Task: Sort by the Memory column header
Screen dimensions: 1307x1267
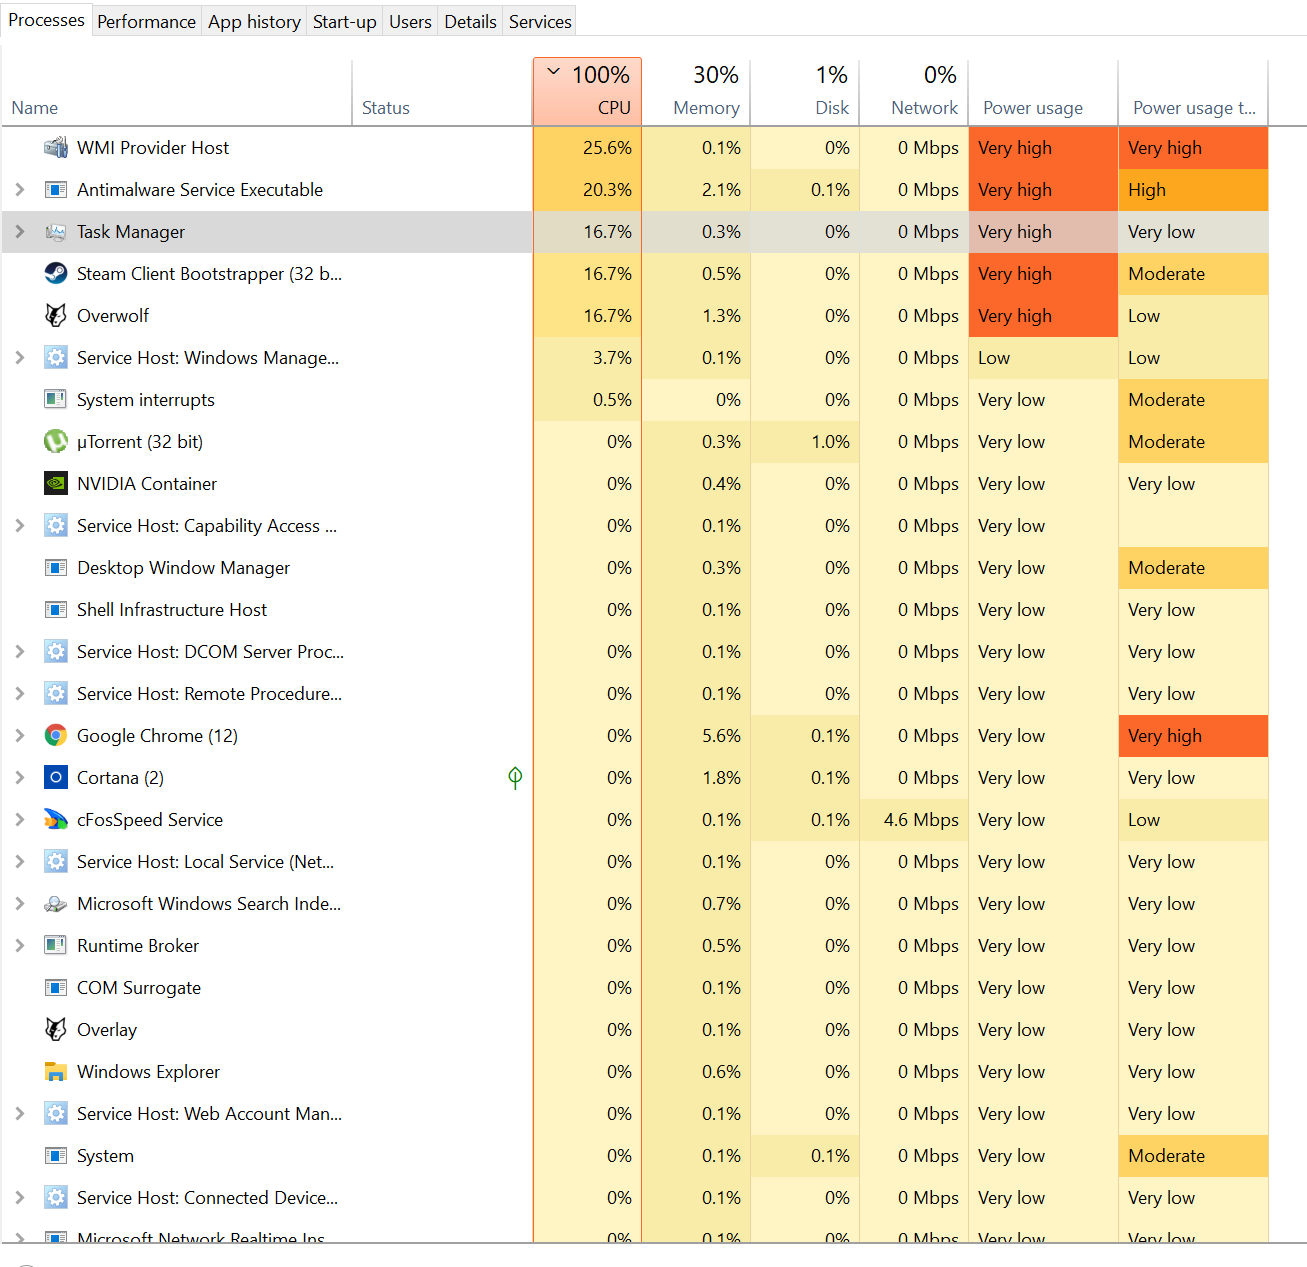Action: (x=696, y=92)
